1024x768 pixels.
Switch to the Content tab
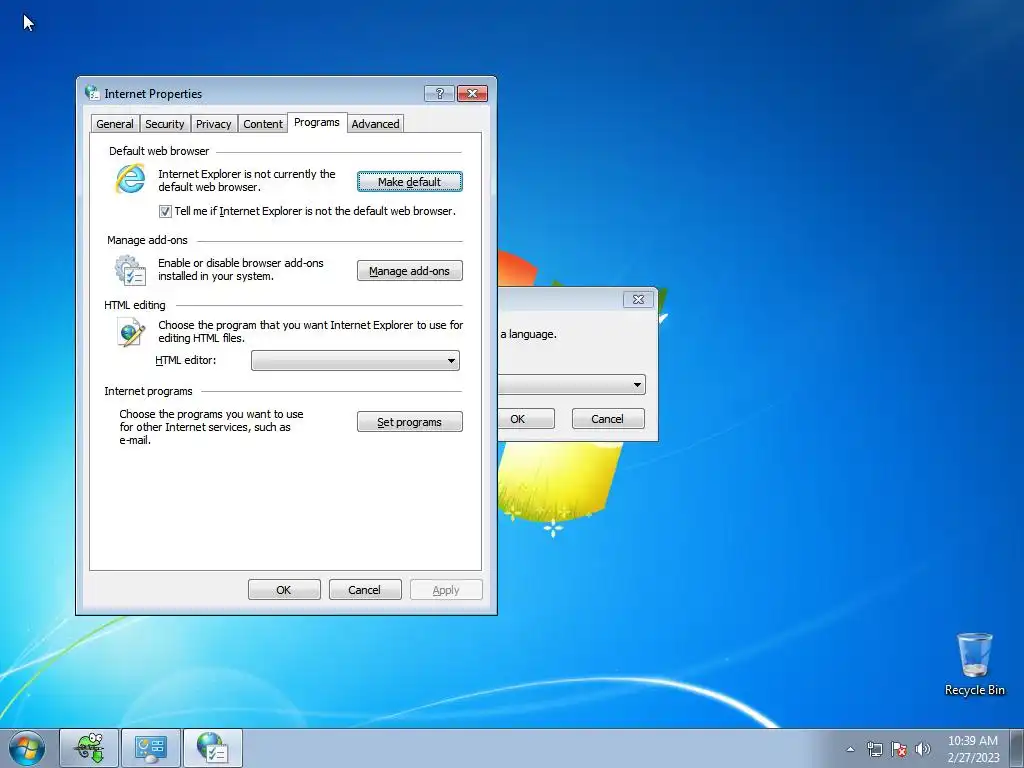click(x=263, y=124)
